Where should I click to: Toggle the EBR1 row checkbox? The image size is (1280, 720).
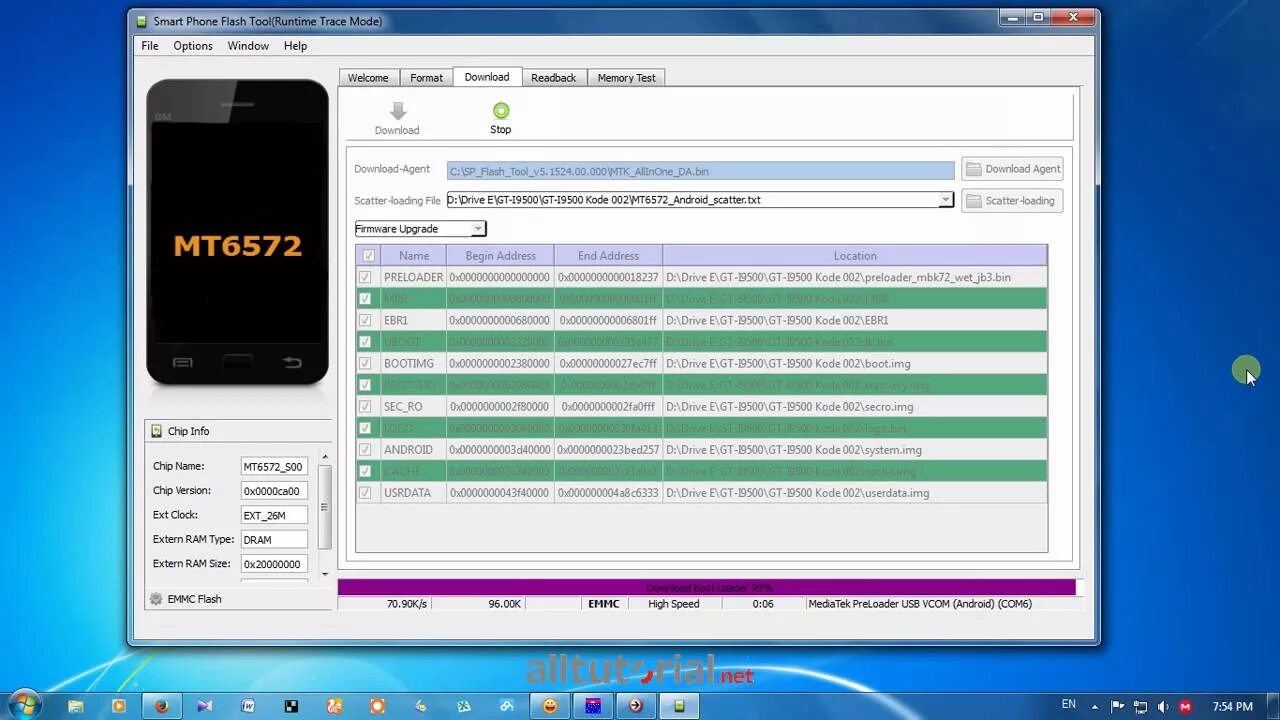click(x=365, y=320)
